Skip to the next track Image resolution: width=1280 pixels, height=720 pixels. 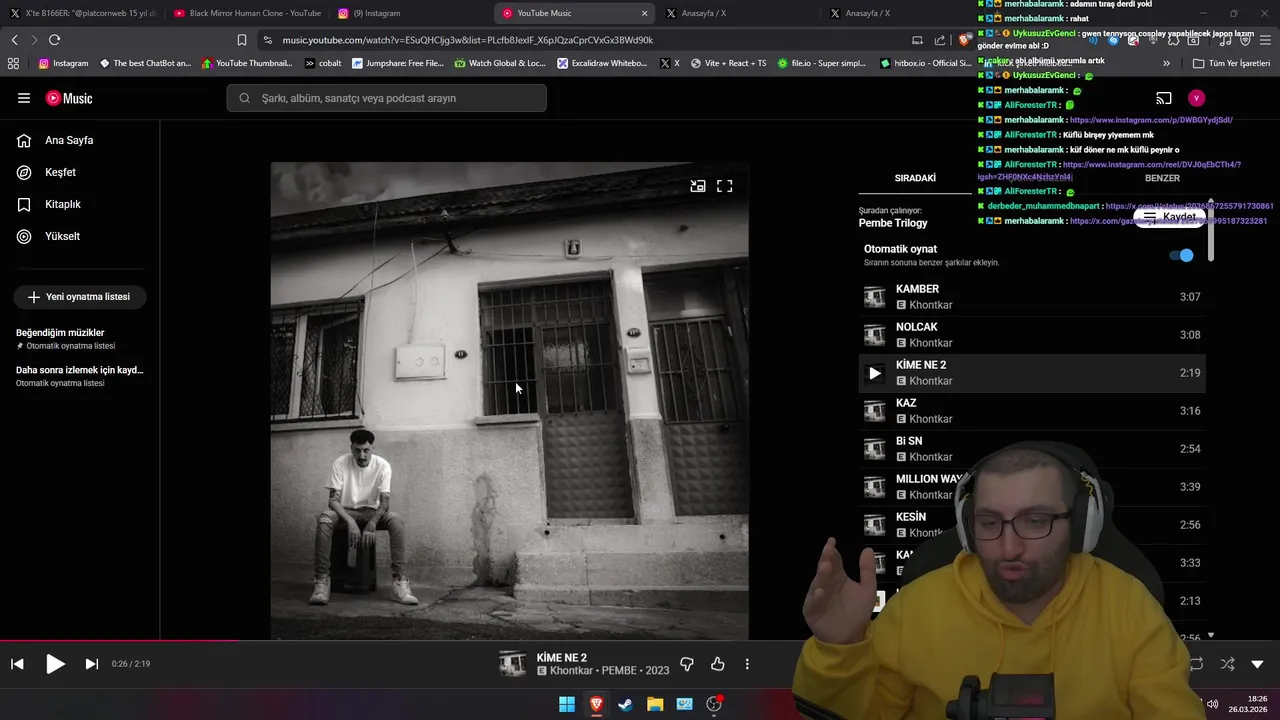pos(91,664)
